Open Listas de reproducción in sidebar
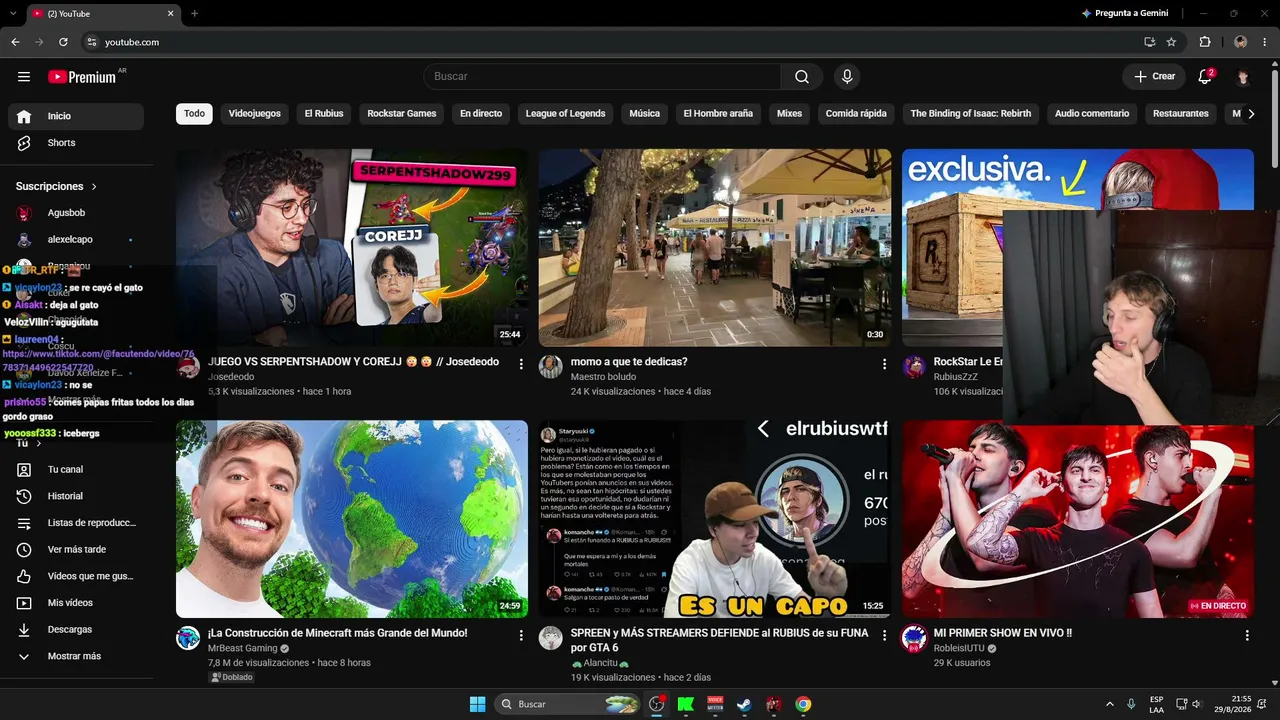This screenshot has height=720, width=1280. (x=76, y=522)
